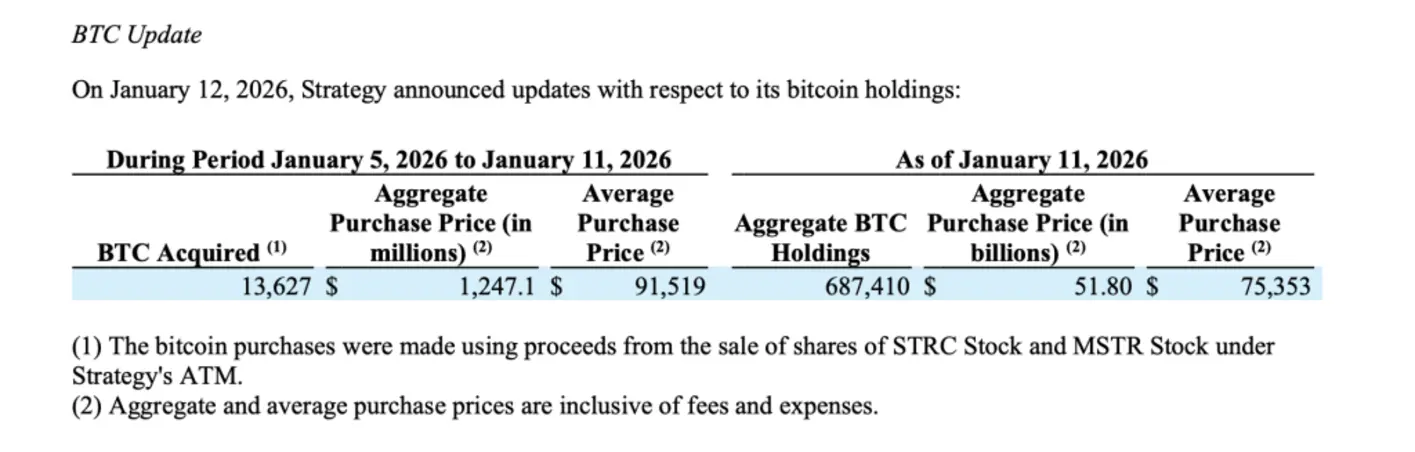Screen dimensions: 1415x452
Task: Select the 1,247.1 aggregate purchase price cell
Action: [496, 288]
